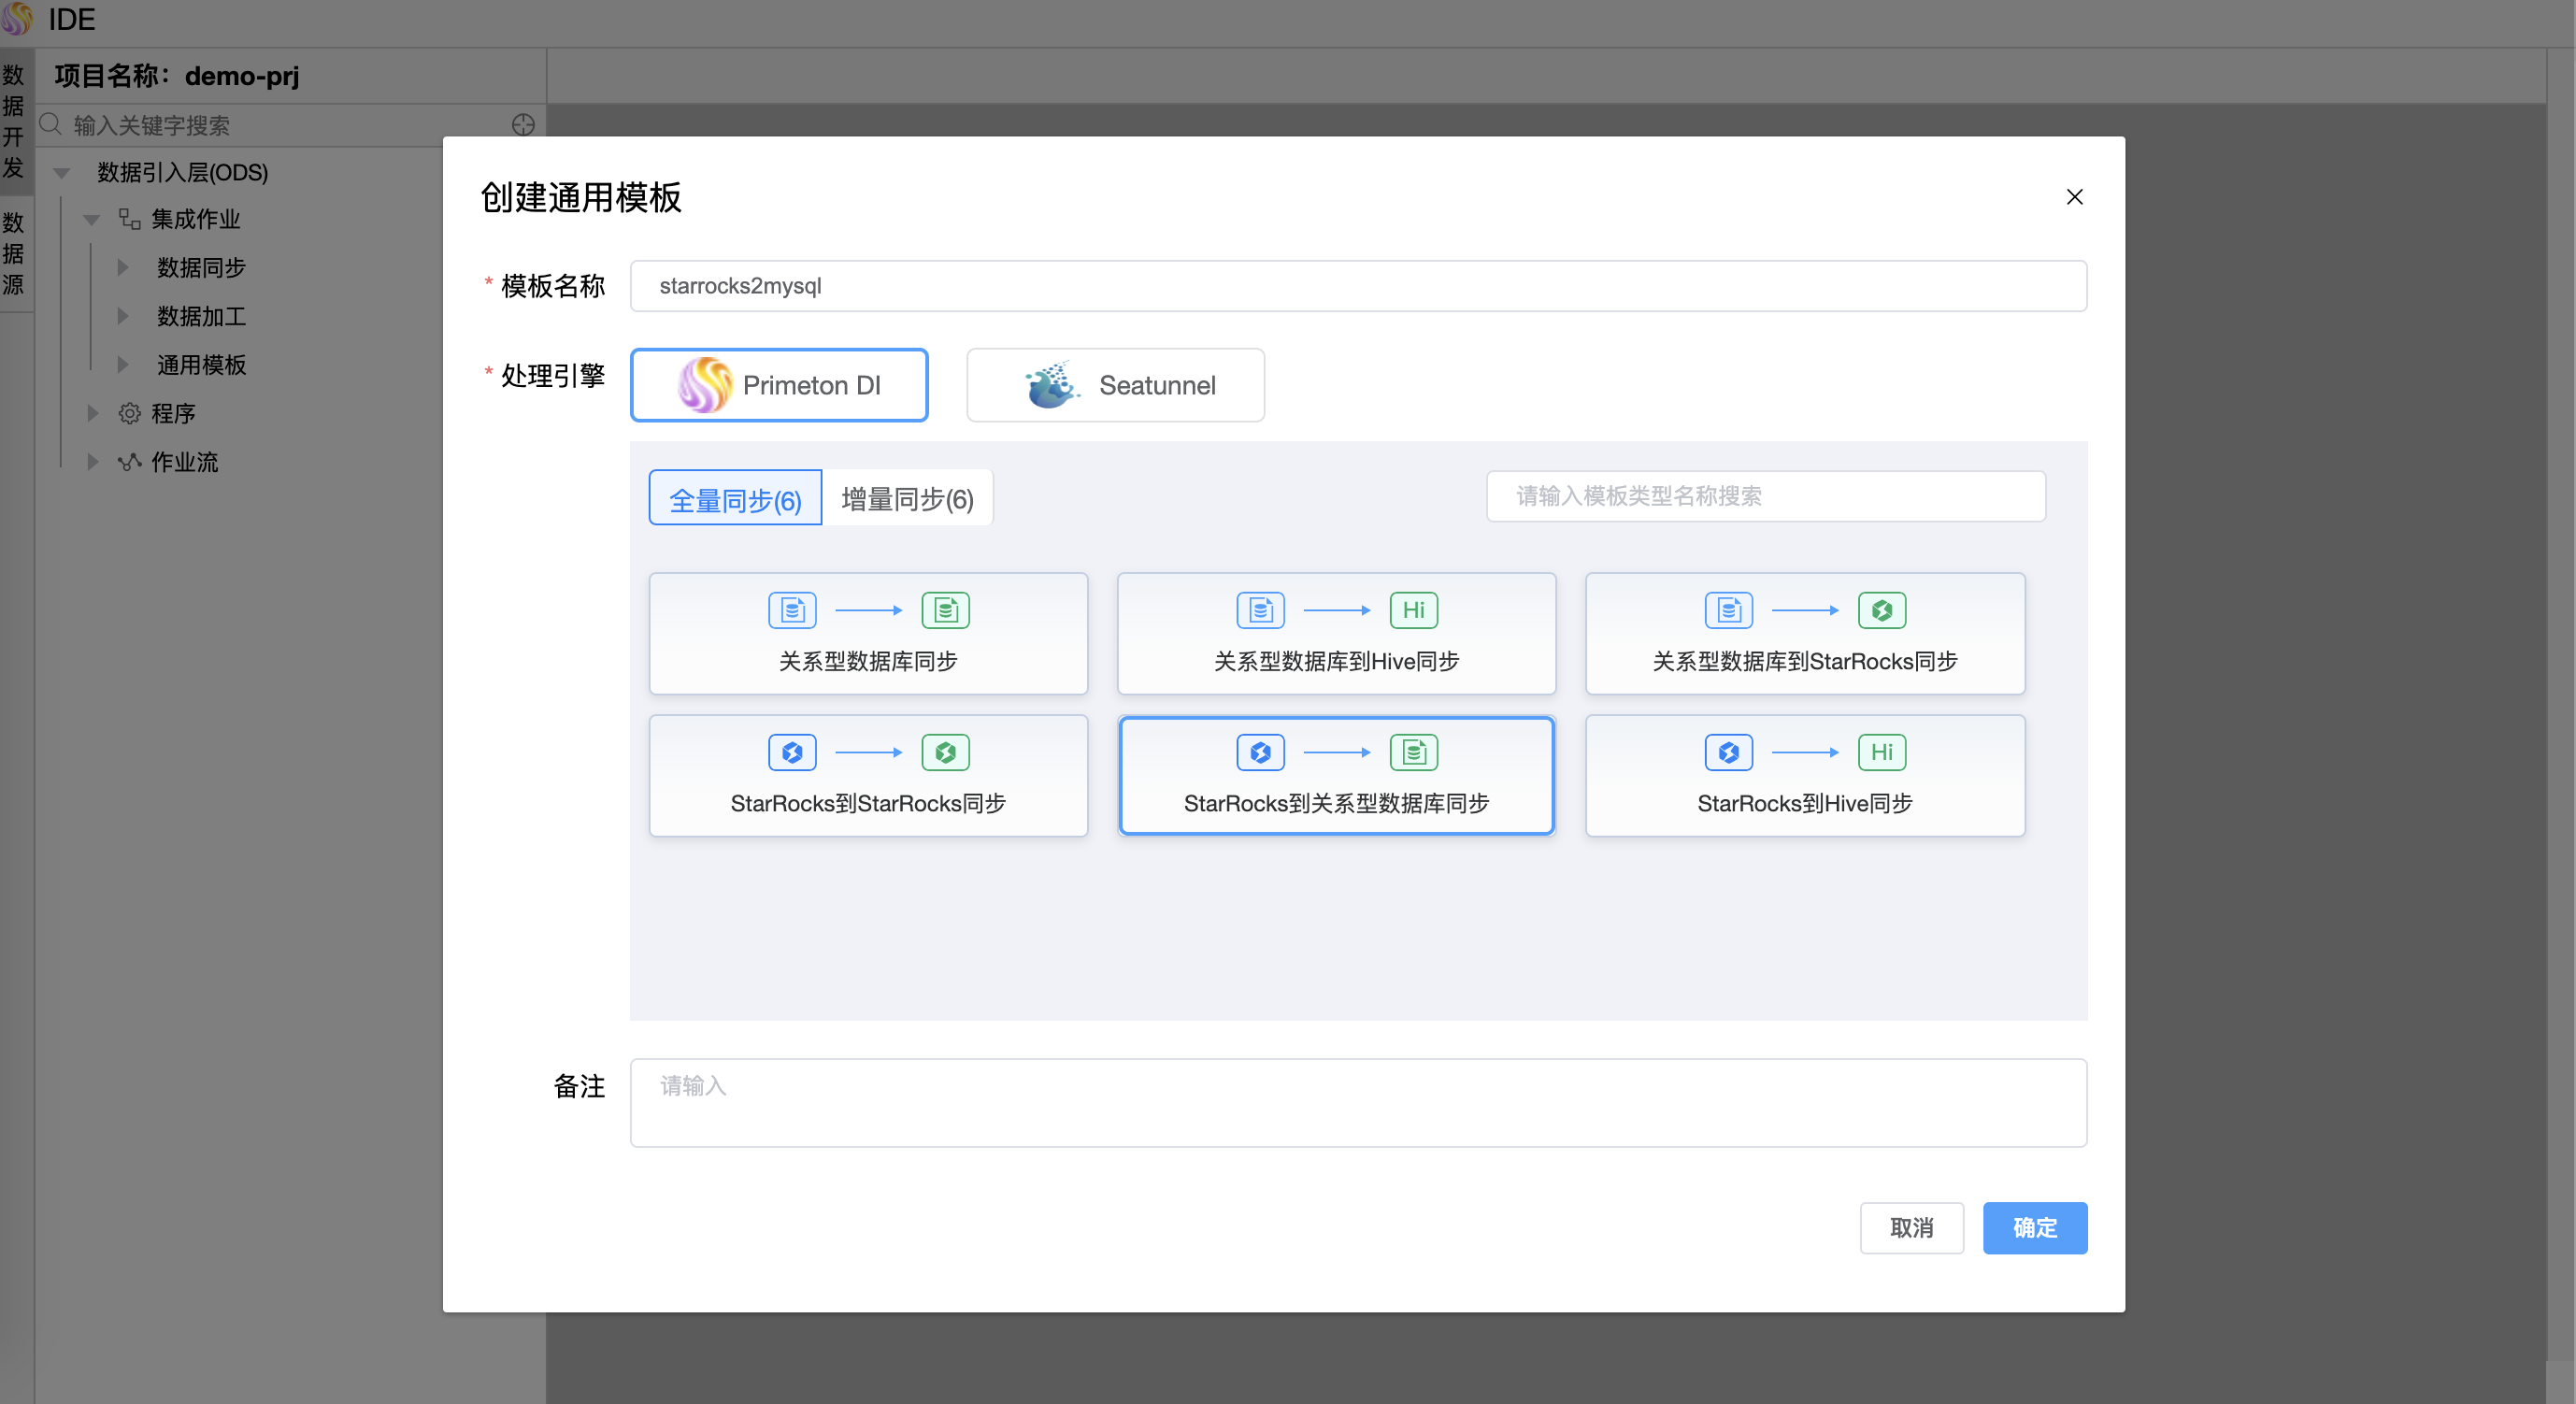
Task: Click the workflow icon next to 作业流
Action: click(x=129, y=462)
